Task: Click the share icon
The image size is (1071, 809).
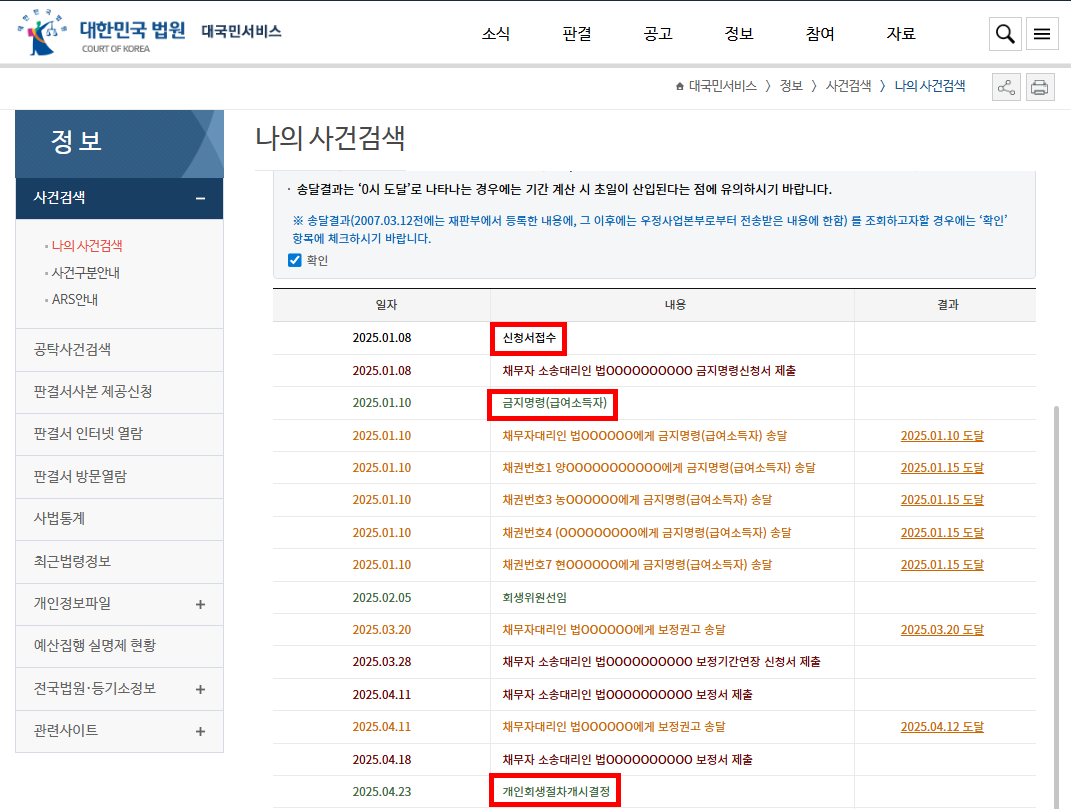Action: (x=1006, y=87)
